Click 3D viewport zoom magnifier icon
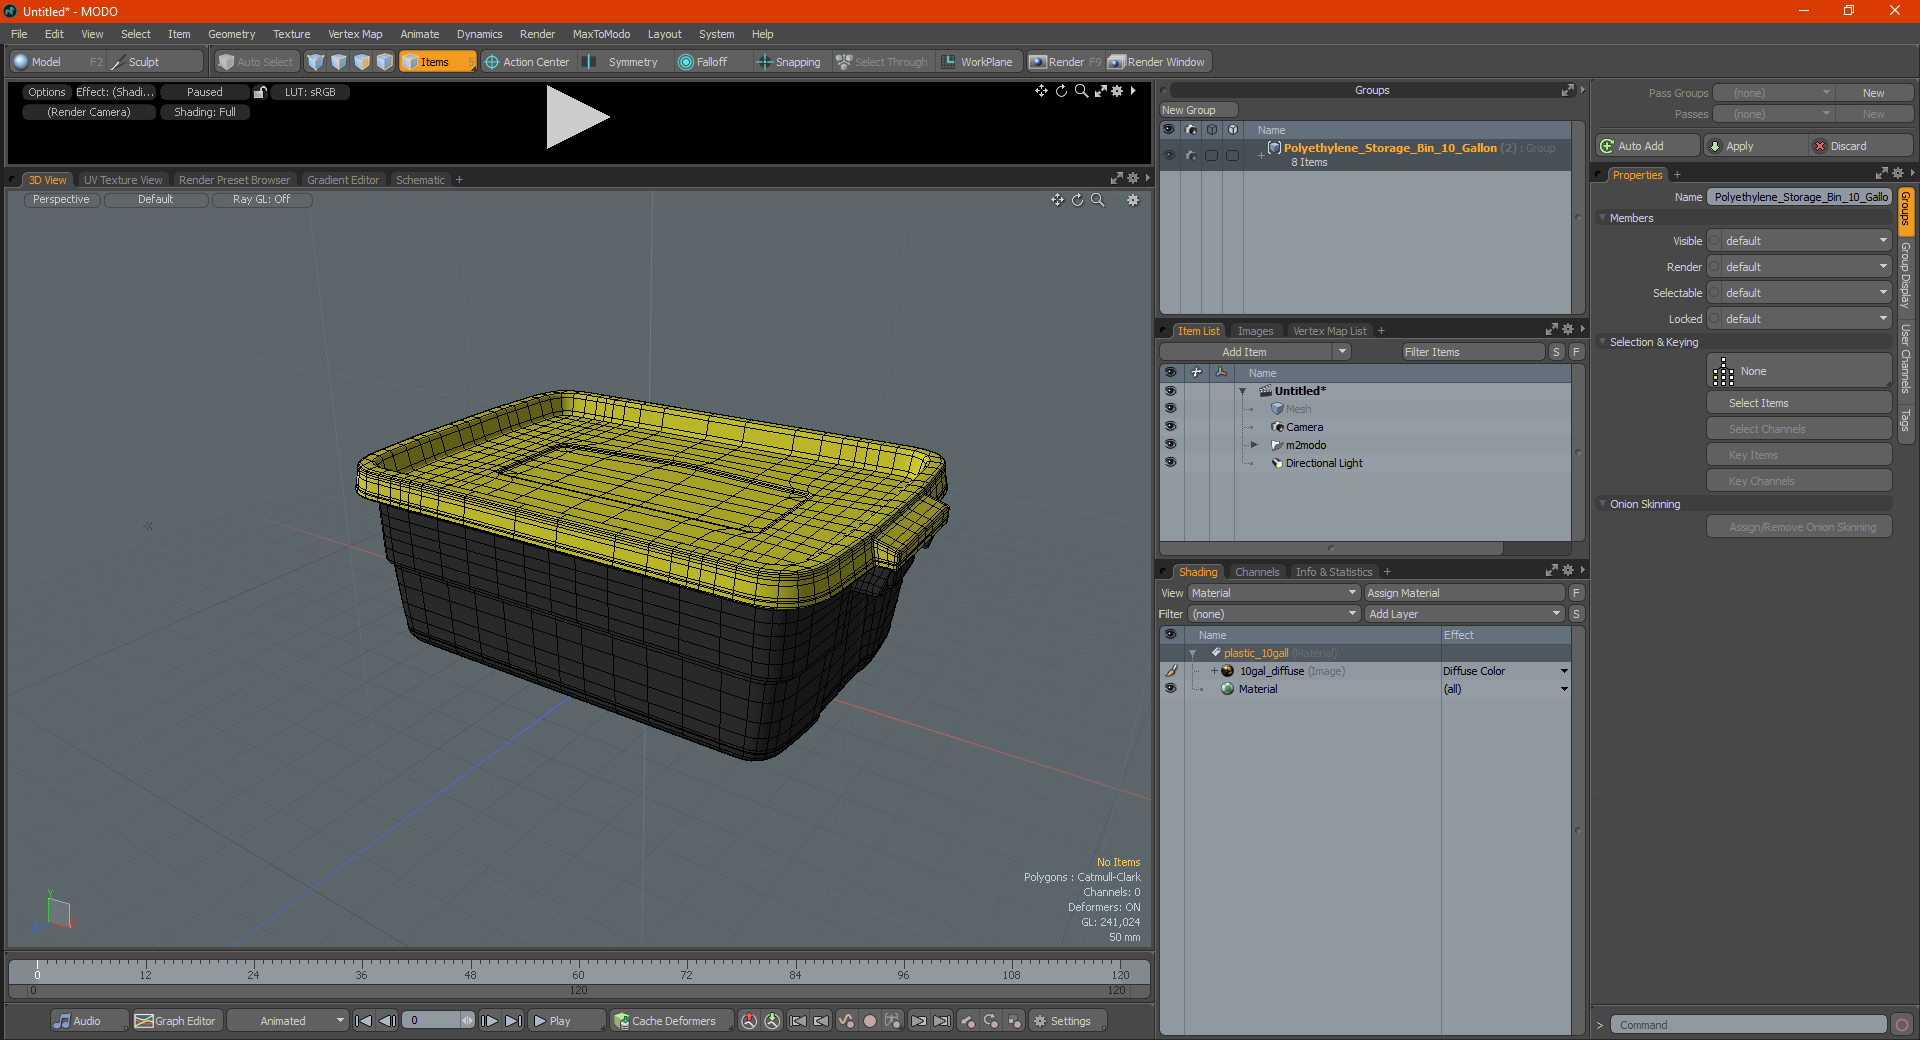This screenshot has height=1040, width=1920. pos(1097,200)
